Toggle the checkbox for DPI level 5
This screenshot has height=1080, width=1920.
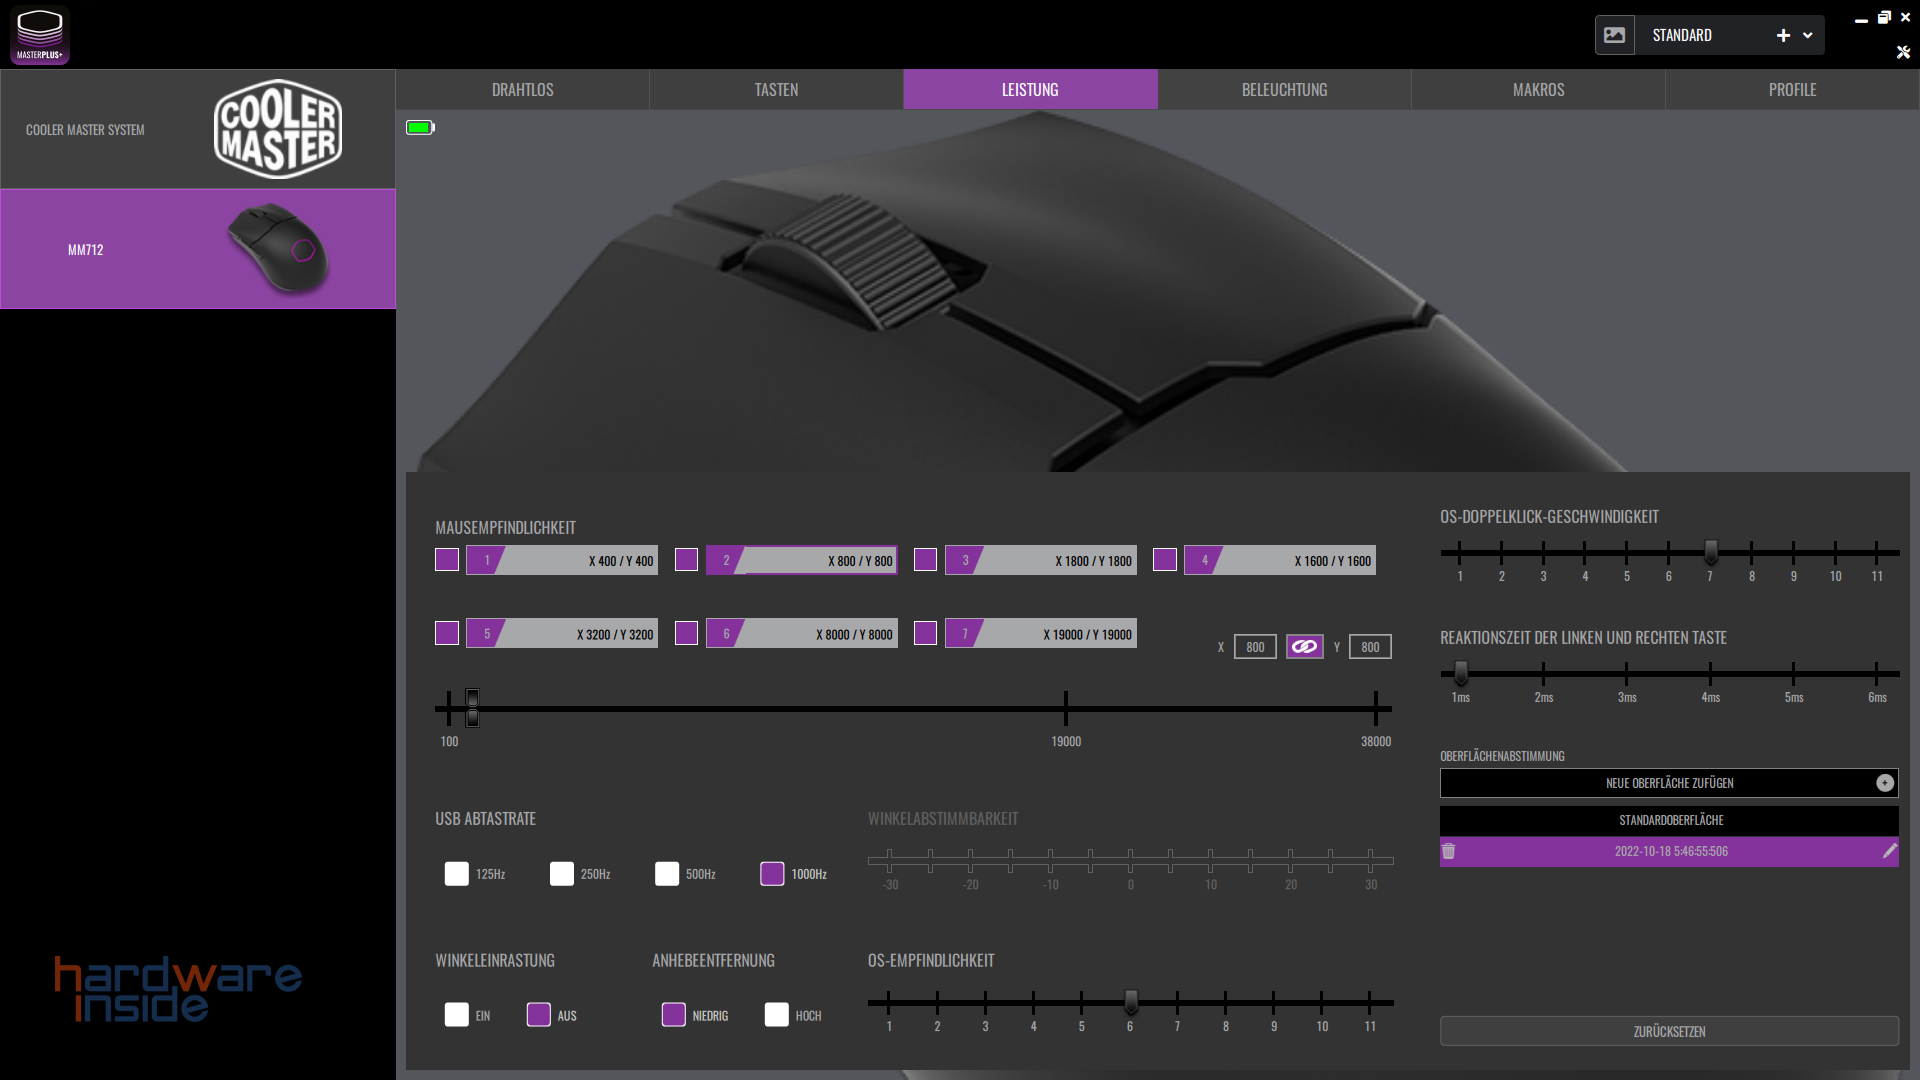(447, 633)
